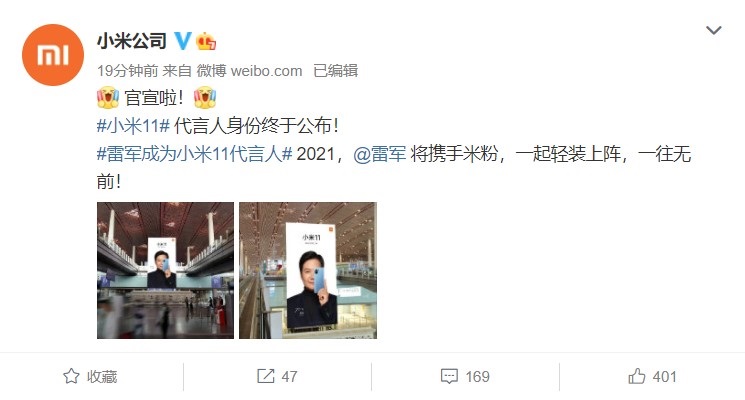Click the crown membership badge icon
The width and height of the screenshot is (745, 400).
(206, 41)
